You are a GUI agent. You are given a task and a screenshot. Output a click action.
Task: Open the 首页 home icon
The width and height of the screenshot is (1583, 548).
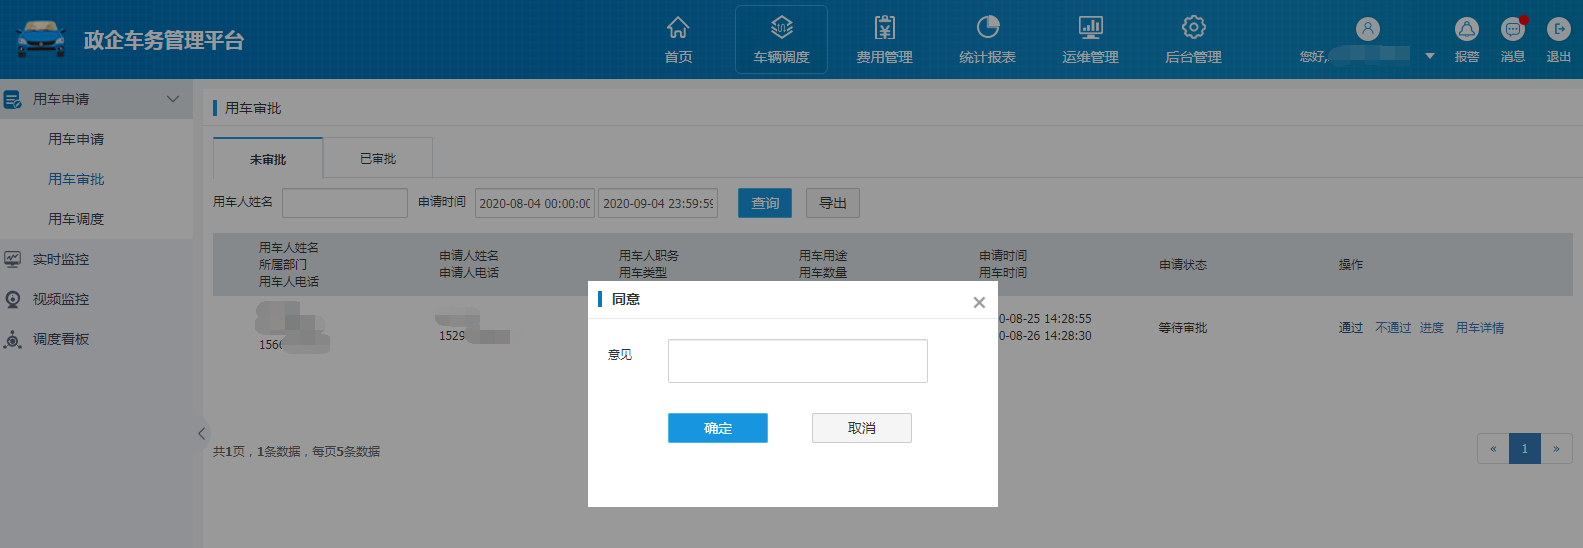coord(678,28)
